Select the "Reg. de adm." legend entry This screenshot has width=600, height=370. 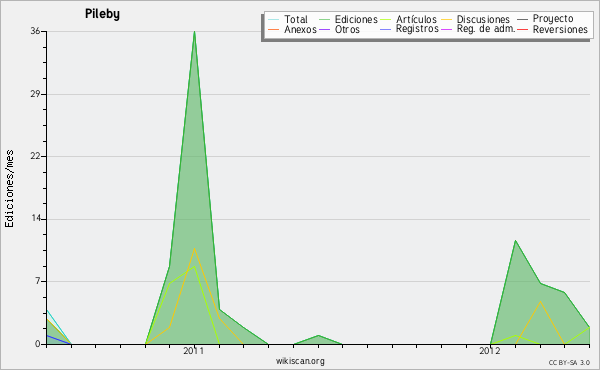click(x=486, y=29)
